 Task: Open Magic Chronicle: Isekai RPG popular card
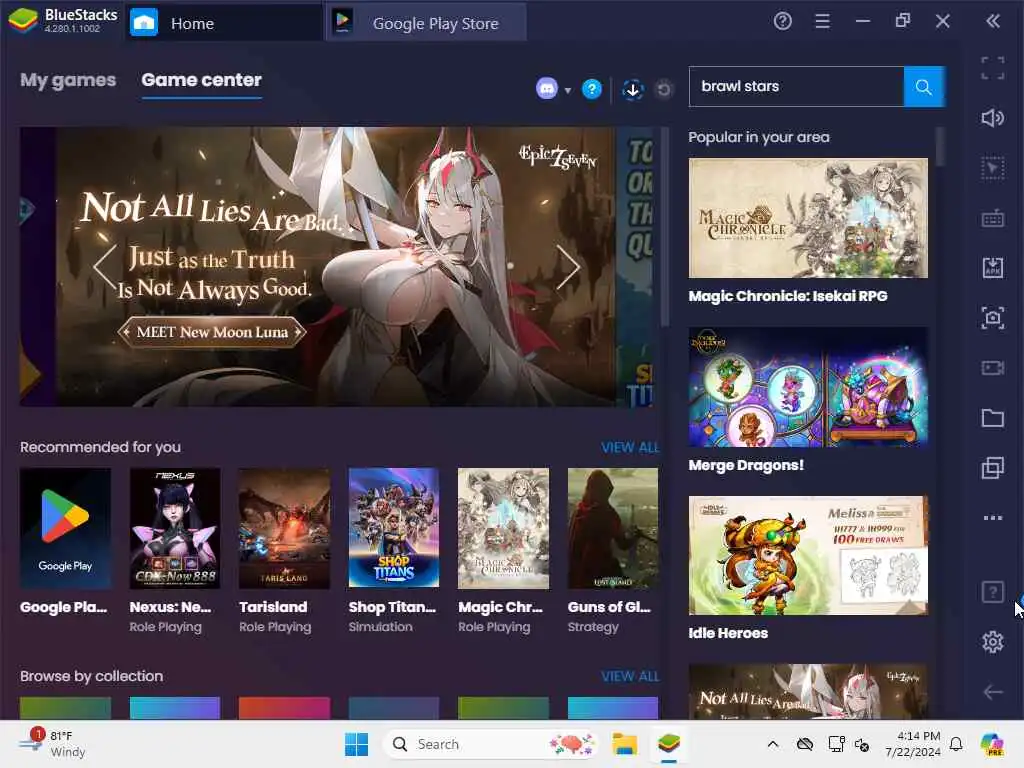pos(808,218)
